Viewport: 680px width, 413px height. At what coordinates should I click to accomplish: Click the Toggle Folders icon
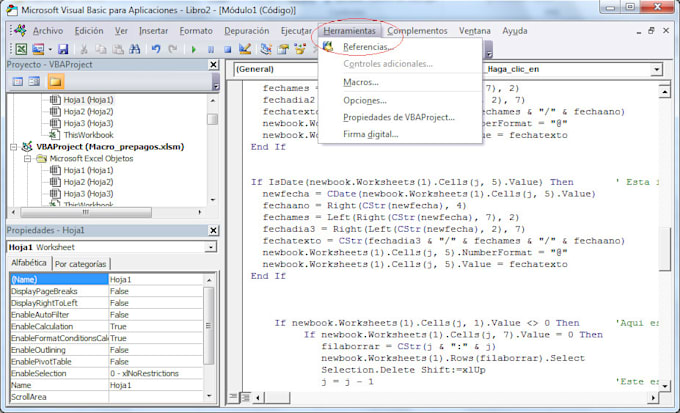click(x=56, y=81)
